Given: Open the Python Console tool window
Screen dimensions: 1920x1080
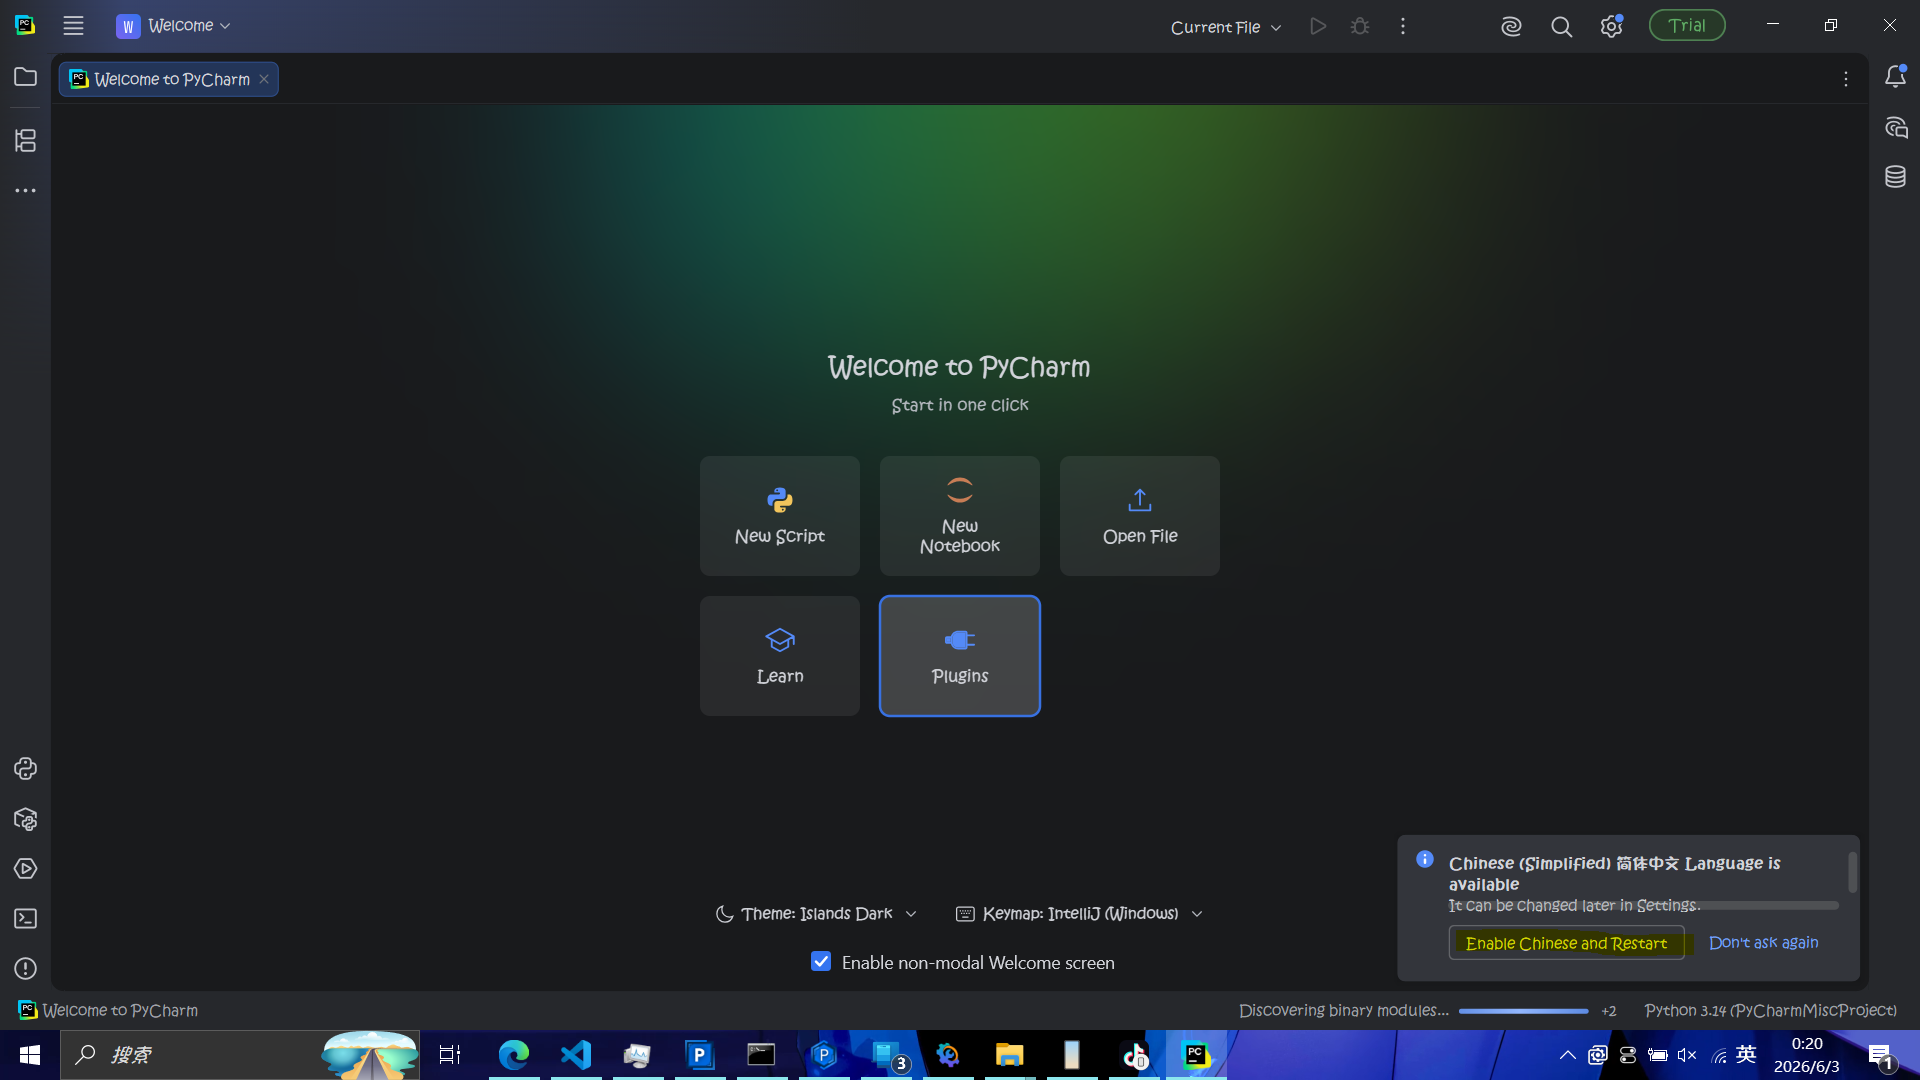Looking at the screenshot, I should 26,768.
